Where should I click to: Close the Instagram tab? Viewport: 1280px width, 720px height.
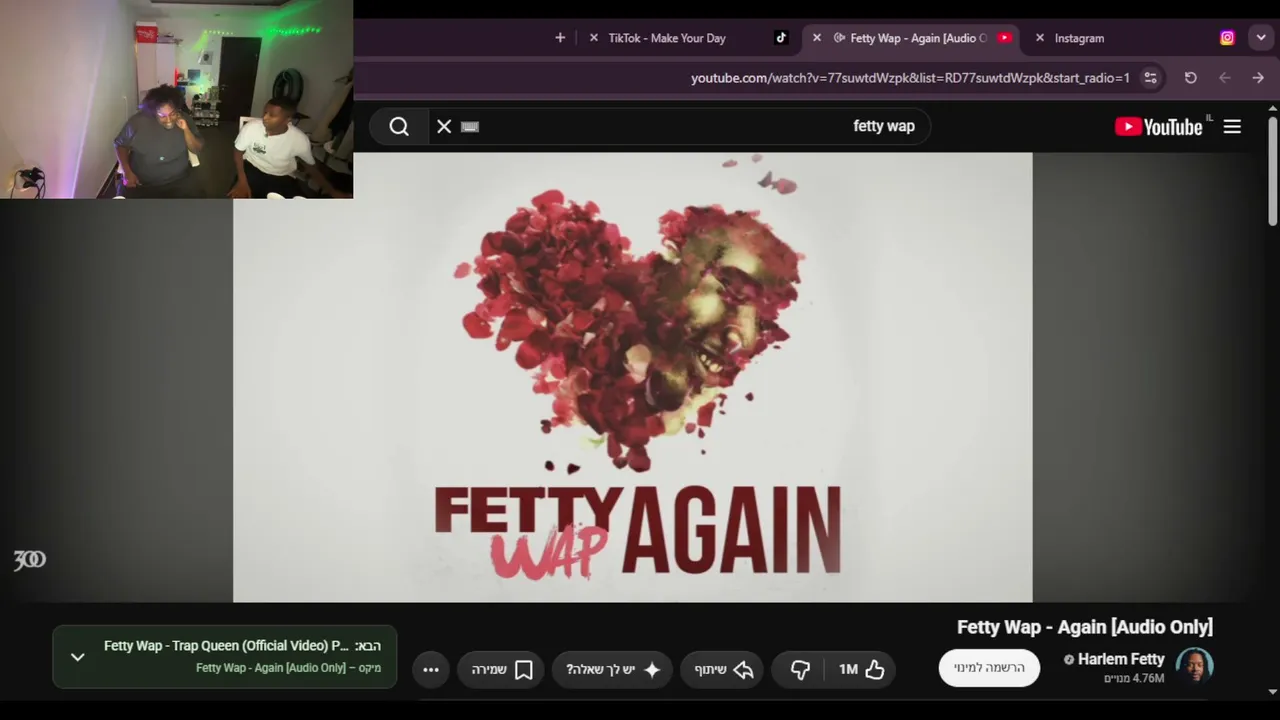(x=1039, y=38)
